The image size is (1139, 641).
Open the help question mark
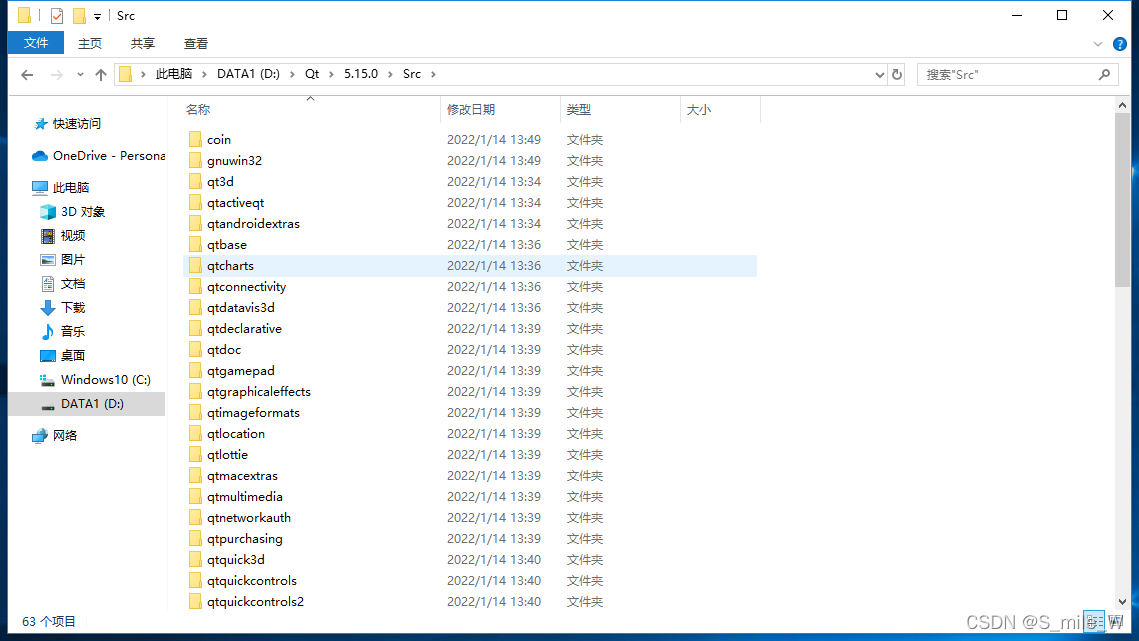click(1120, 44)
